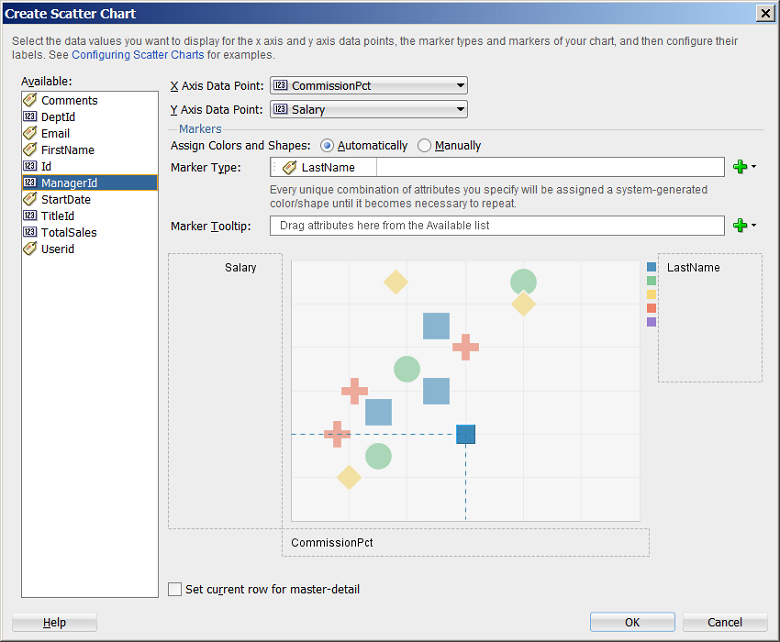Click tag icon next to Email
780x642 pixels.
coord(30,133)
